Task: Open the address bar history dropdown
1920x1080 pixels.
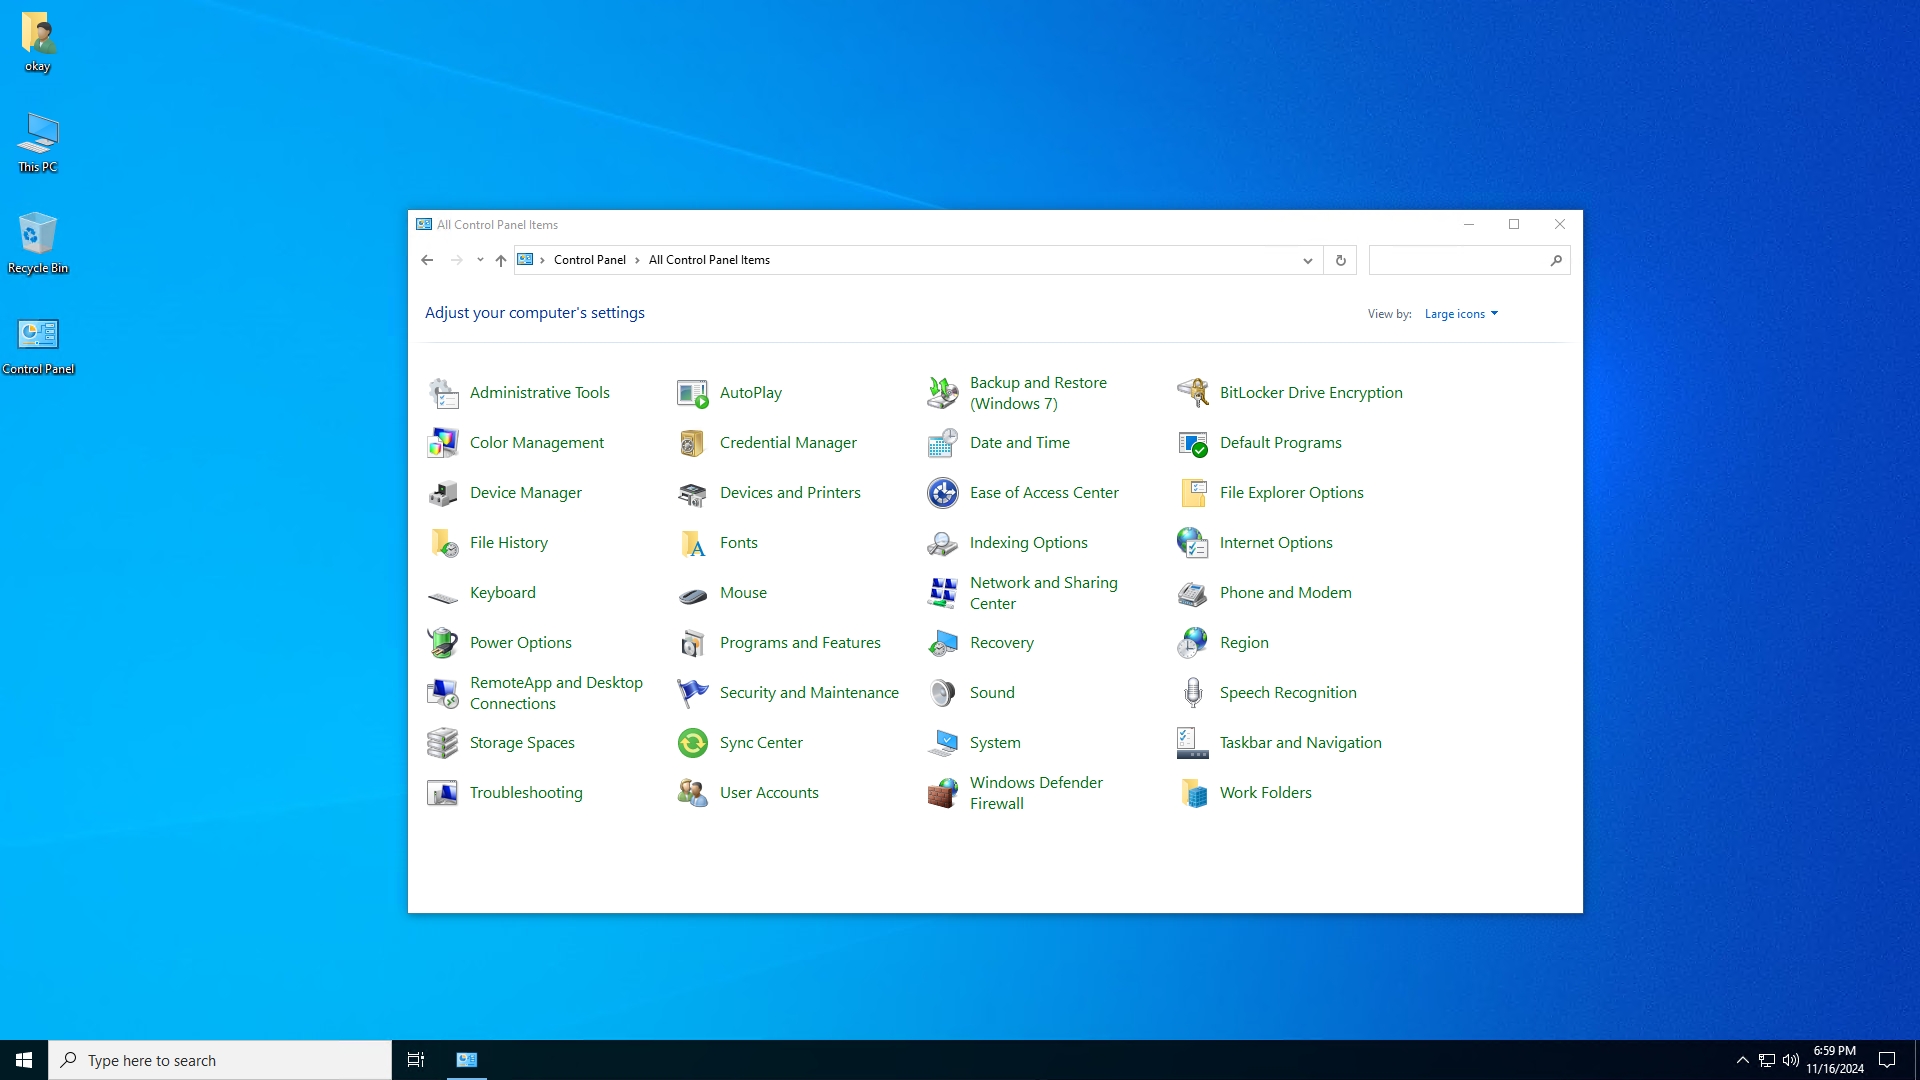Action: pos(1307,260)
